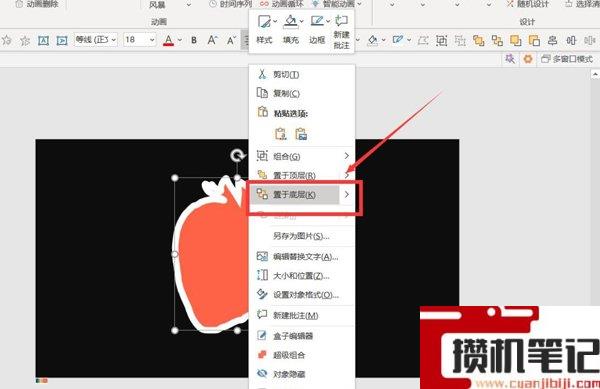Expand the Send to Back submenu chevron
The height and width of the screenshot is (389, 600).
[x=346, y=194]
